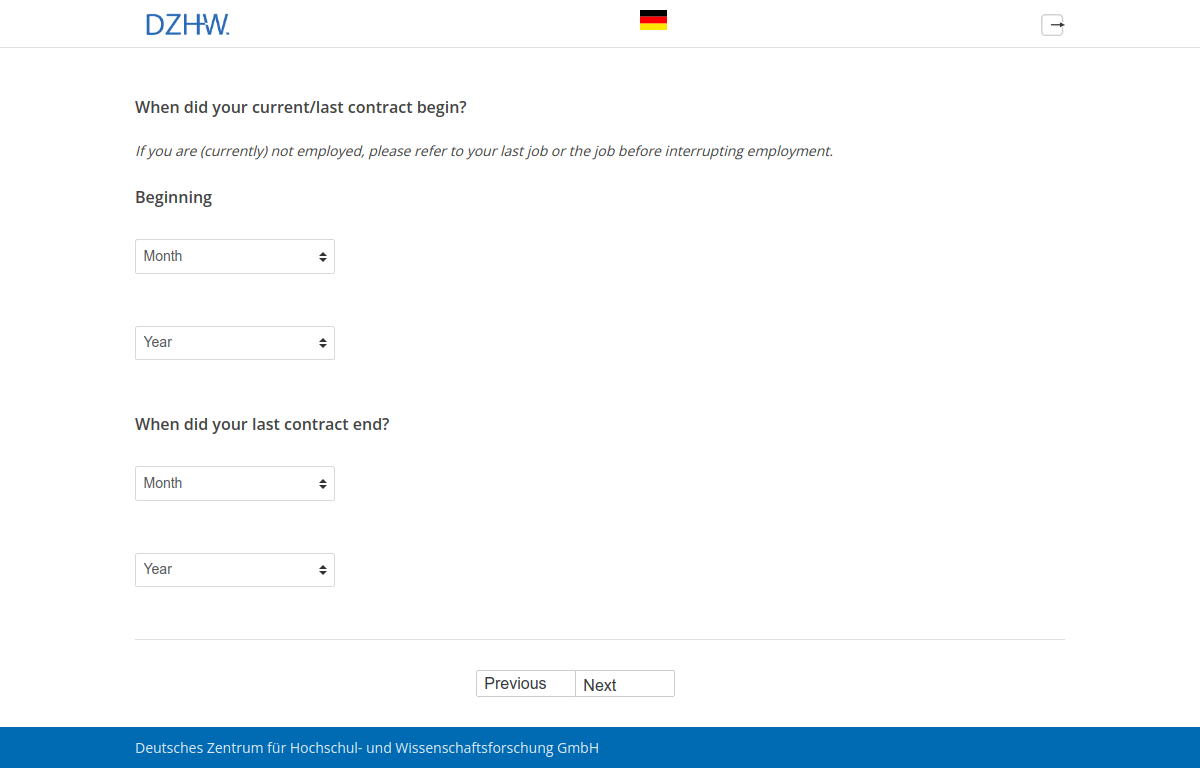Click the divider line above the navigation buttons
1200x777 pixels.
pos(600,639)
